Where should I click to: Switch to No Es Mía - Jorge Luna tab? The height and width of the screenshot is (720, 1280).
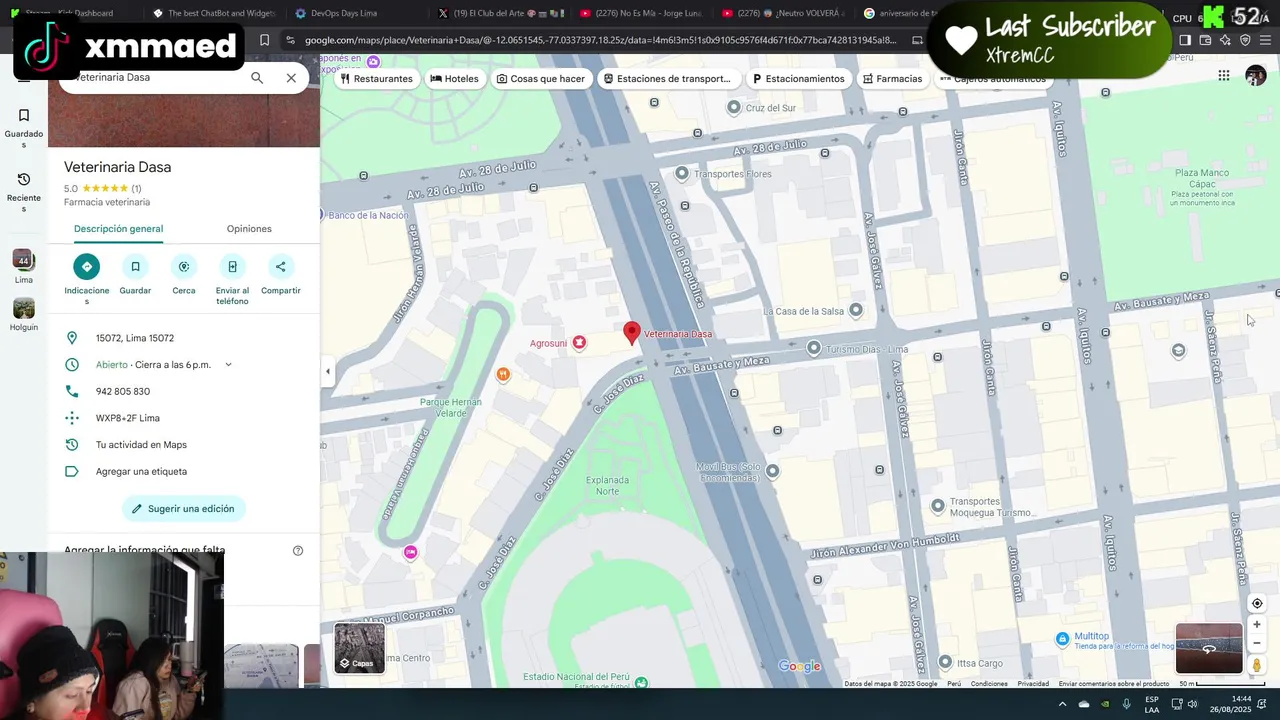tap(640, 14)
